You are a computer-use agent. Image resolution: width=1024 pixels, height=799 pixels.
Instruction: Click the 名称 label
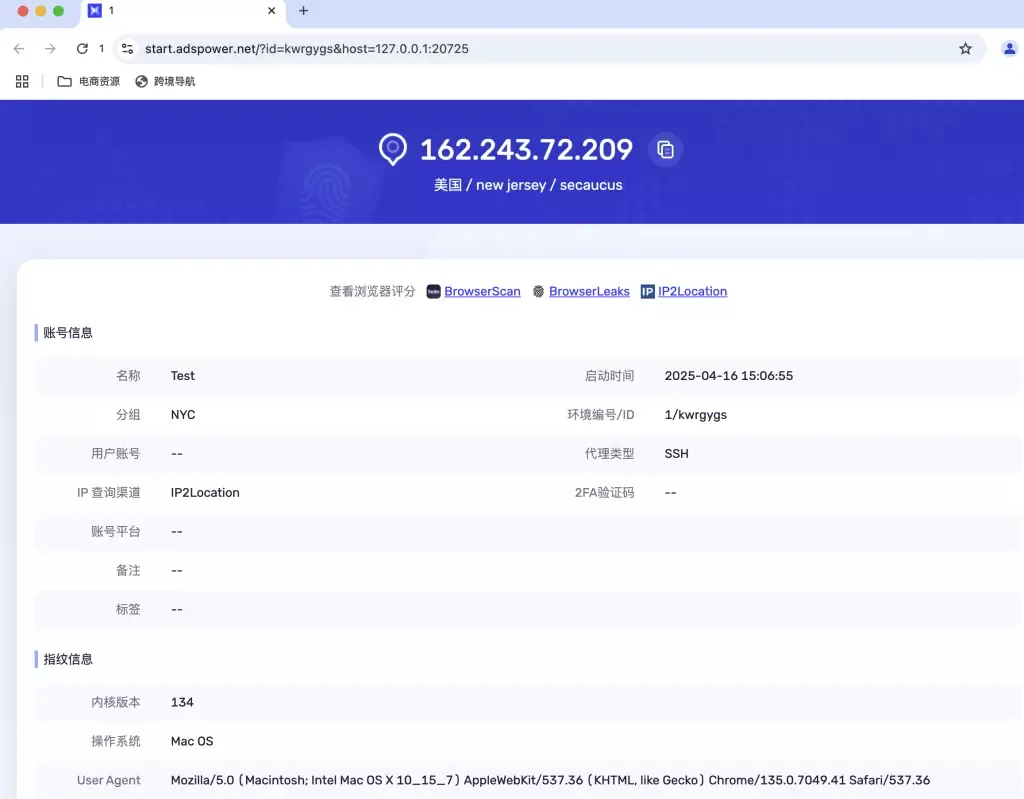tap(128, 376)
